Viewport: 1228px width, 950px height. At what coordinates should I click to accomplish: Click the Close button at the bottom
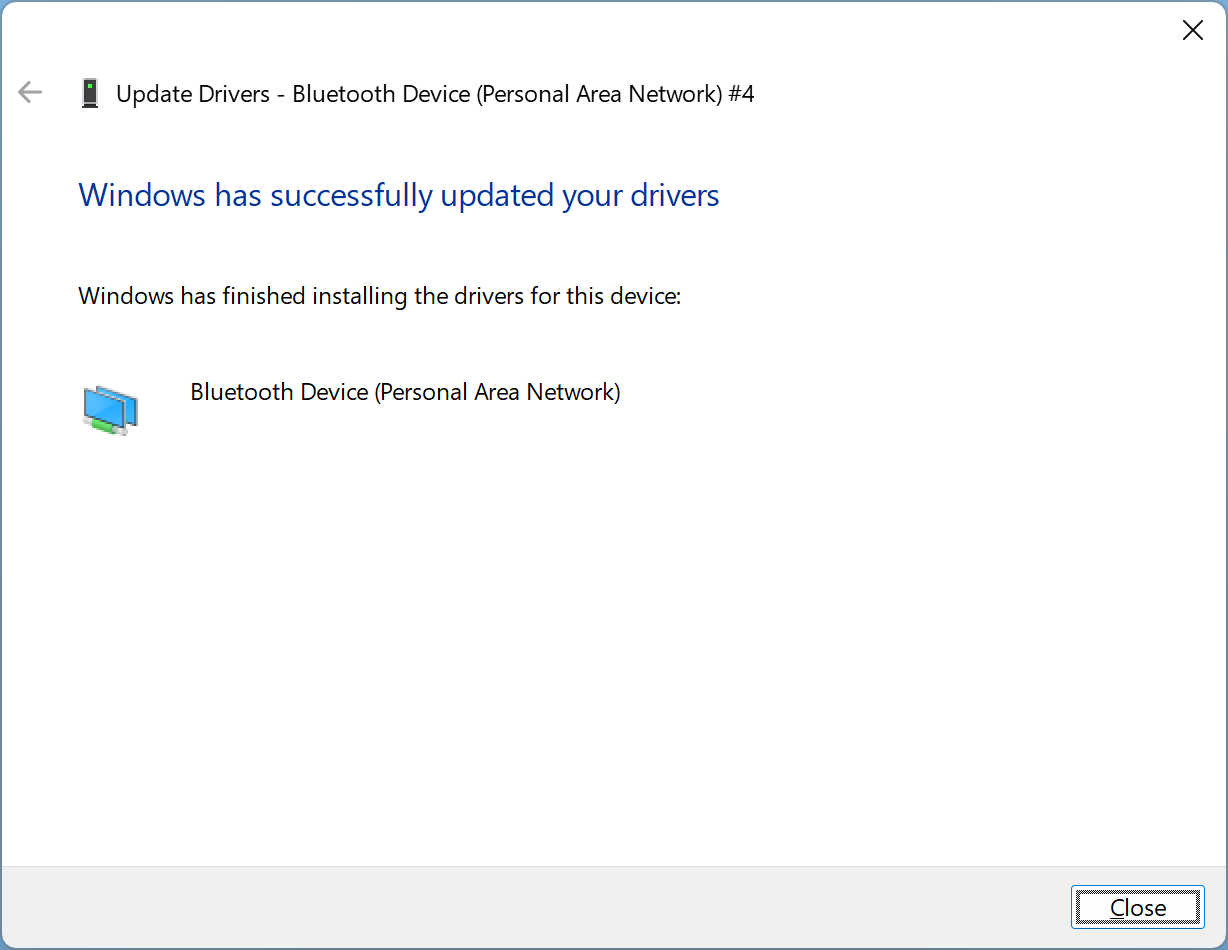point(1138,907)
